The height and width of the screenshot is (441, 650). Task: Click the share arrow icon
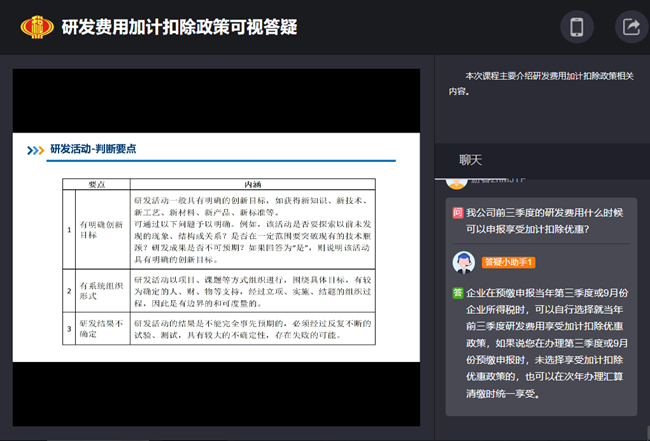tap(631, 28)
